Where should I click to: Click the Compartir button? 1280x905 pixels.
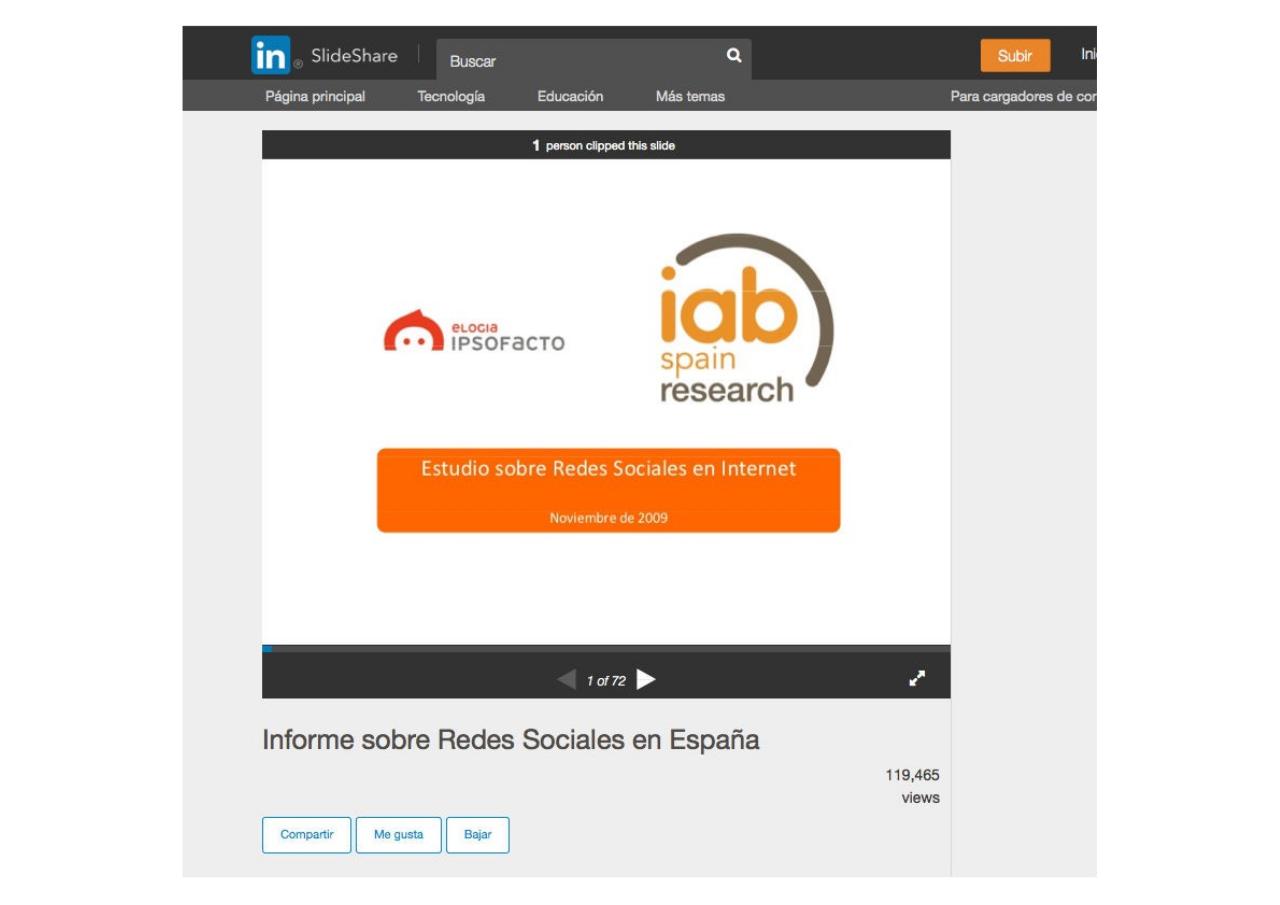click(307, 835)
